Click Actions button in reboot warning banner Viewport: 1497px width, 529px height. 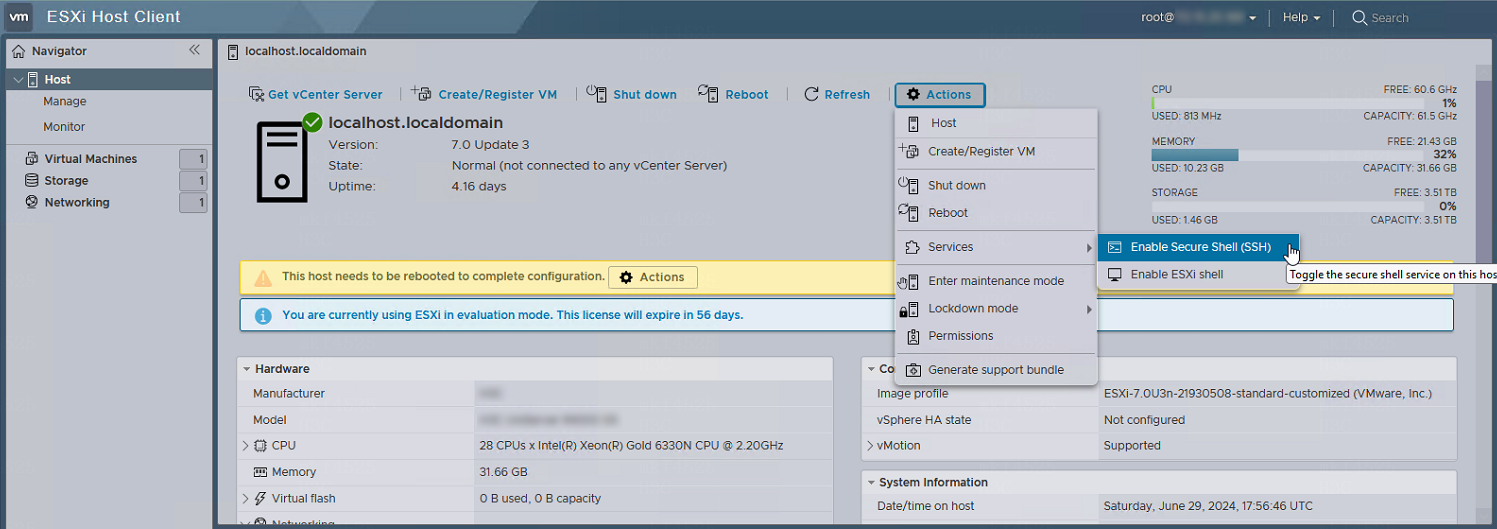(652, 277)
